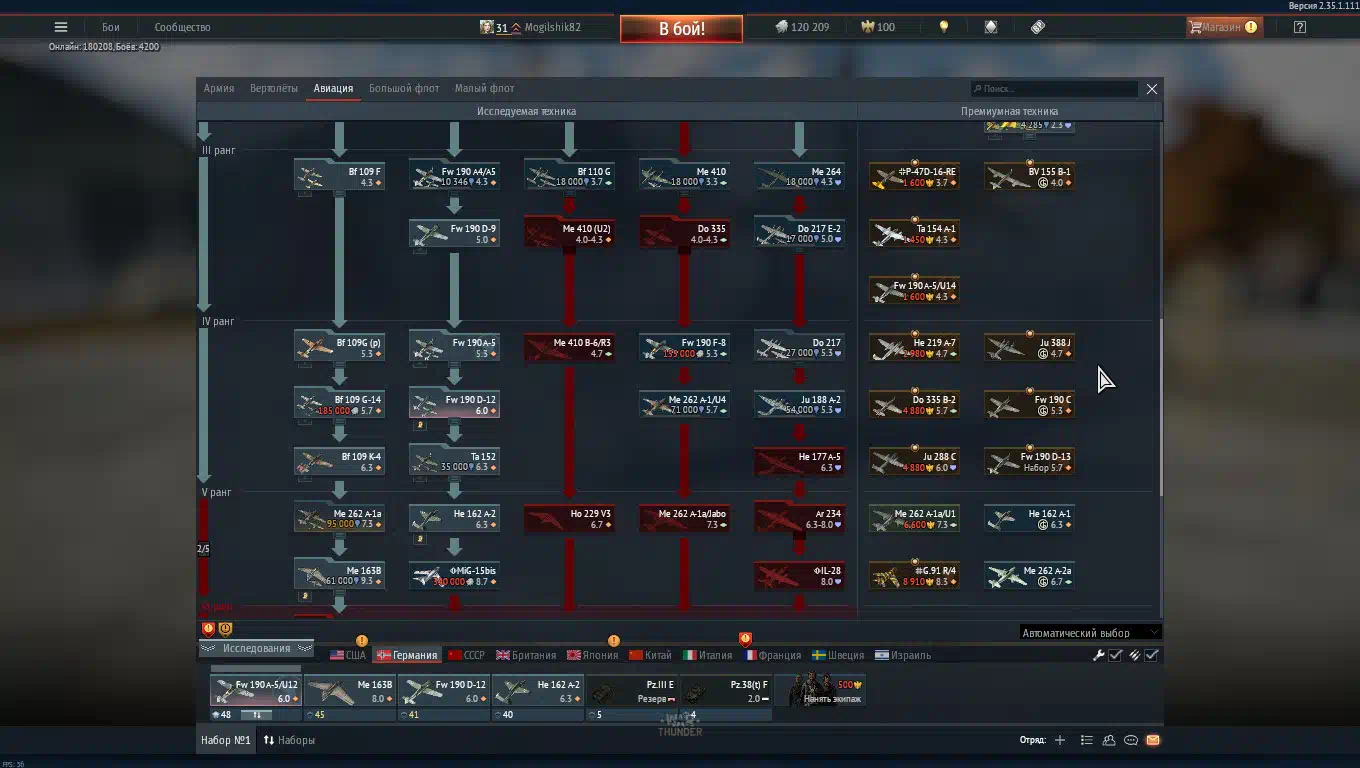
Task: Open the chat bubble icon
Action: [x=1131, y=740]
